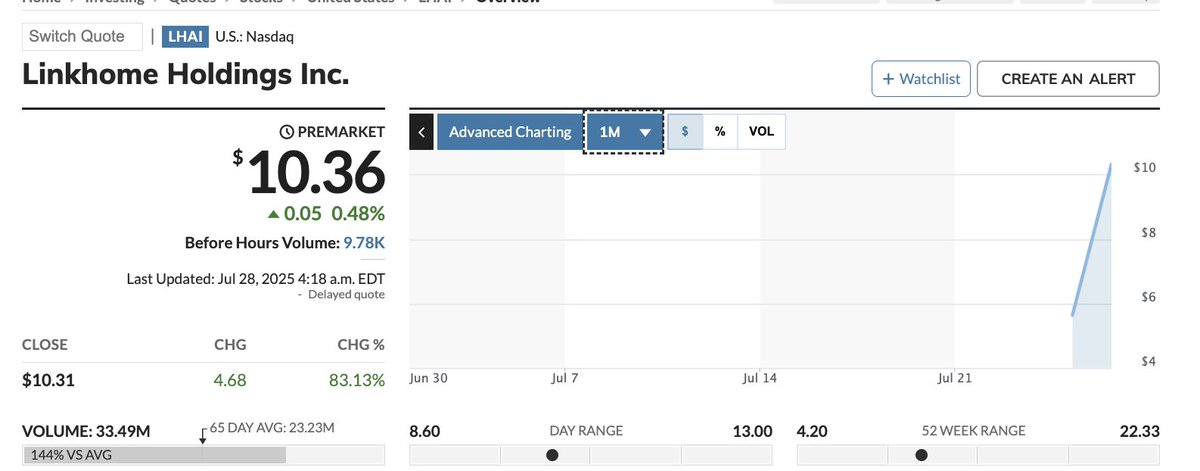Switch chart to percent mode

720,132
